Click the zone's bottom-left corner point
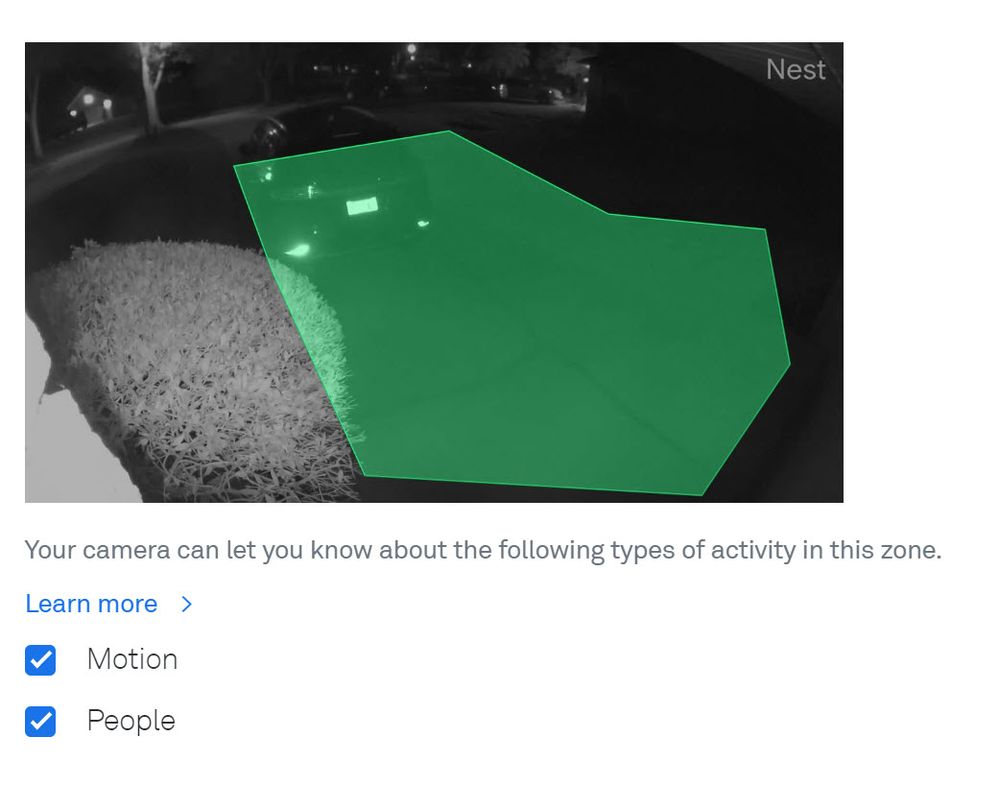Viewport: 999px width, 785px height. [x=364, y=475]
